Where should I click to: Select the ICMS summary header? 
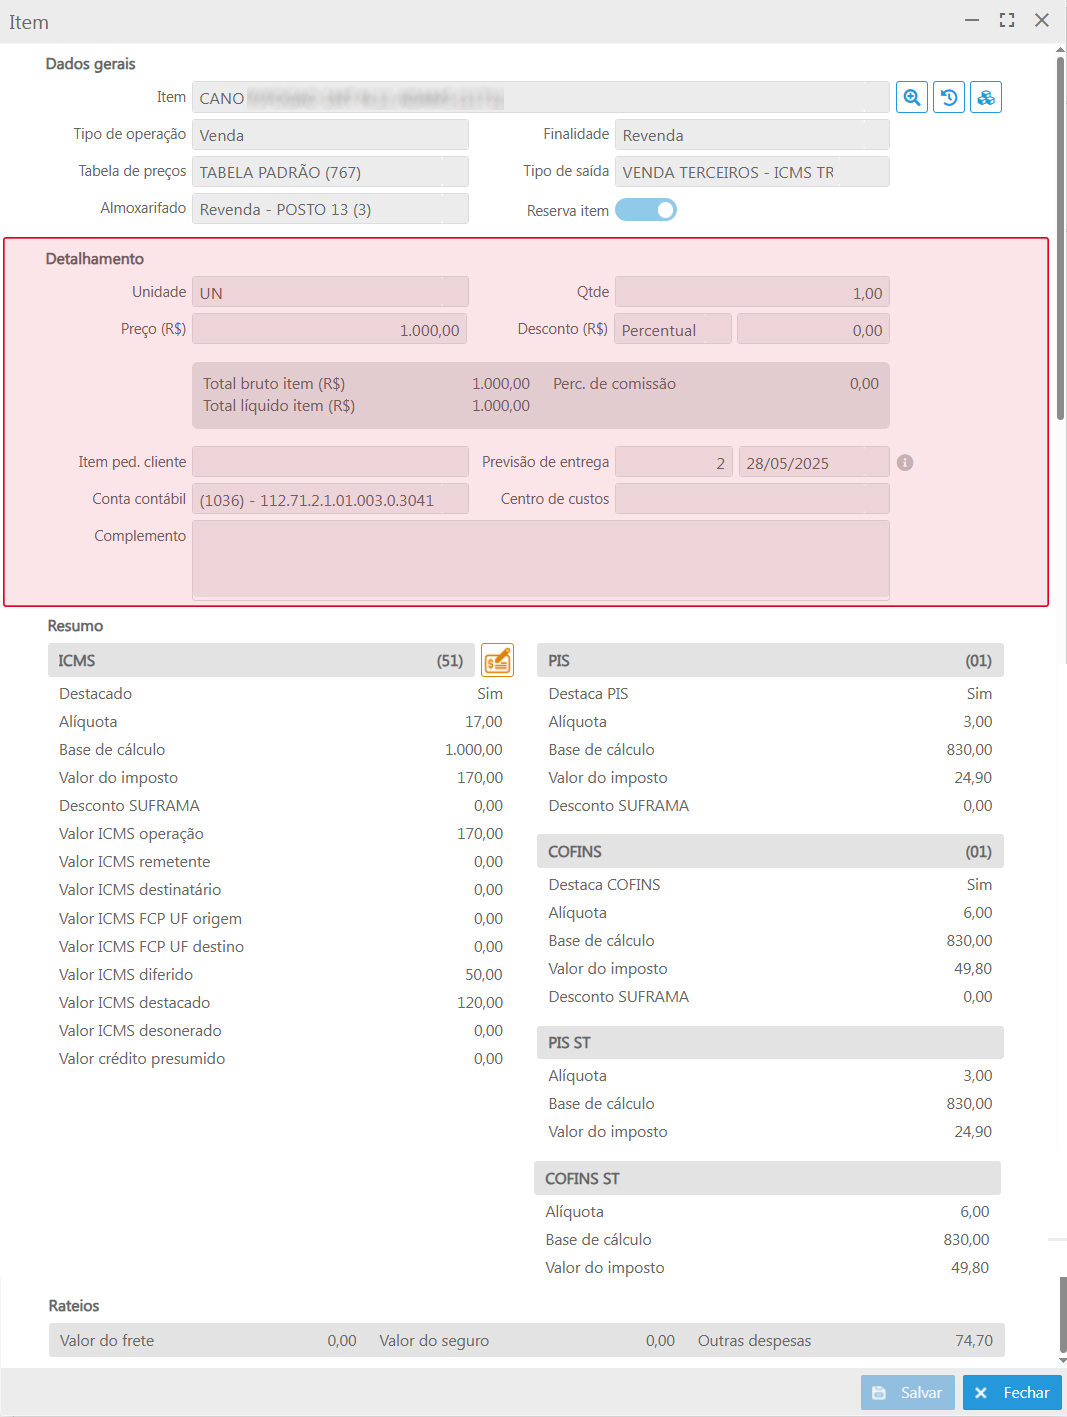point(260,661)
